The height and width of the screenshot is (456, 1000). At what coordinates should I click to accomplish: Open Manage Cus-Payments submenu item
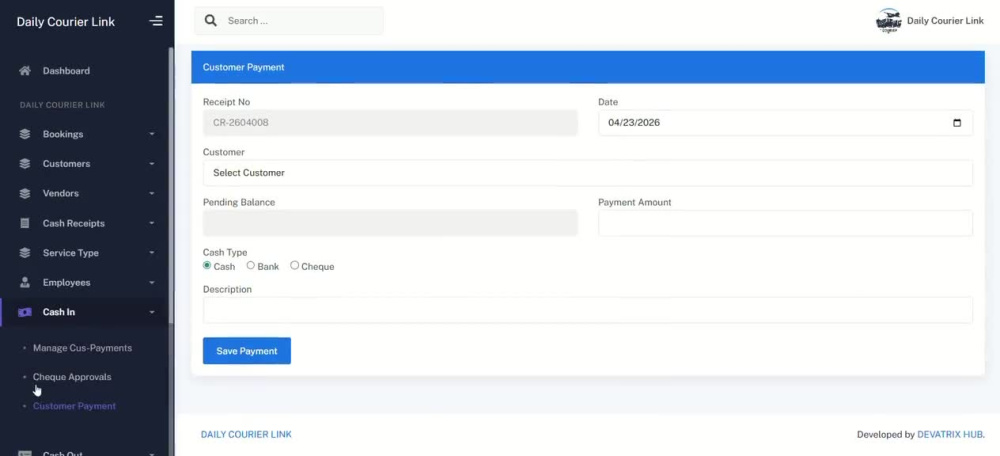click(82, 348)
